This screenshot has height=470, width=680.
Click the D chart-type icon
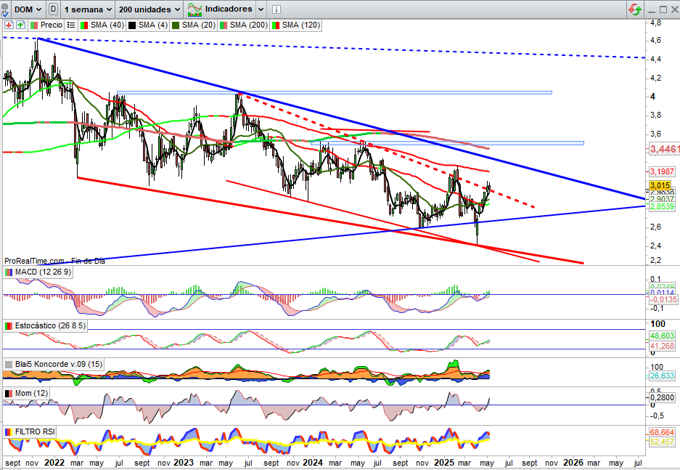coord(52,9)
